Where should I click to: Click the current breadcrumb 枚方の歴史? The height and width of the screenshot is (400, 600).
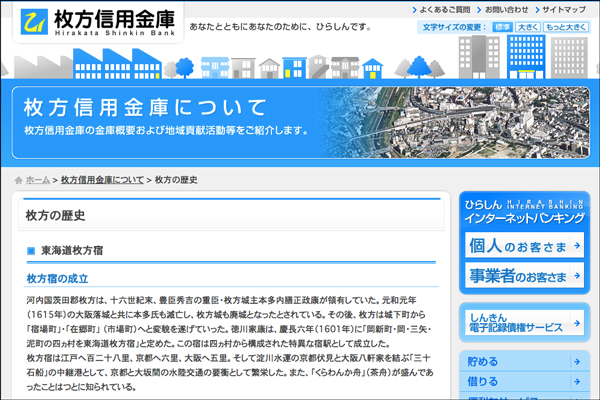click(x=176, y=180)
